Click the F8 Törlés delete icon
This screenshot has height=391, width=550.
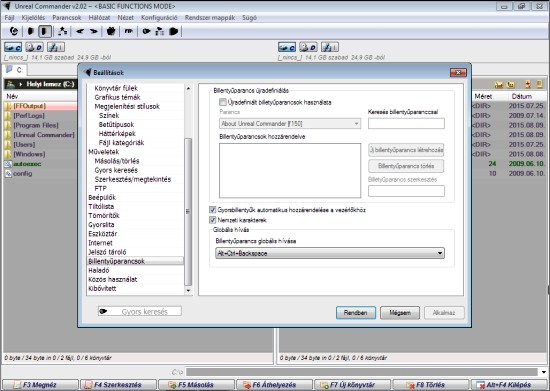[409, 385]
